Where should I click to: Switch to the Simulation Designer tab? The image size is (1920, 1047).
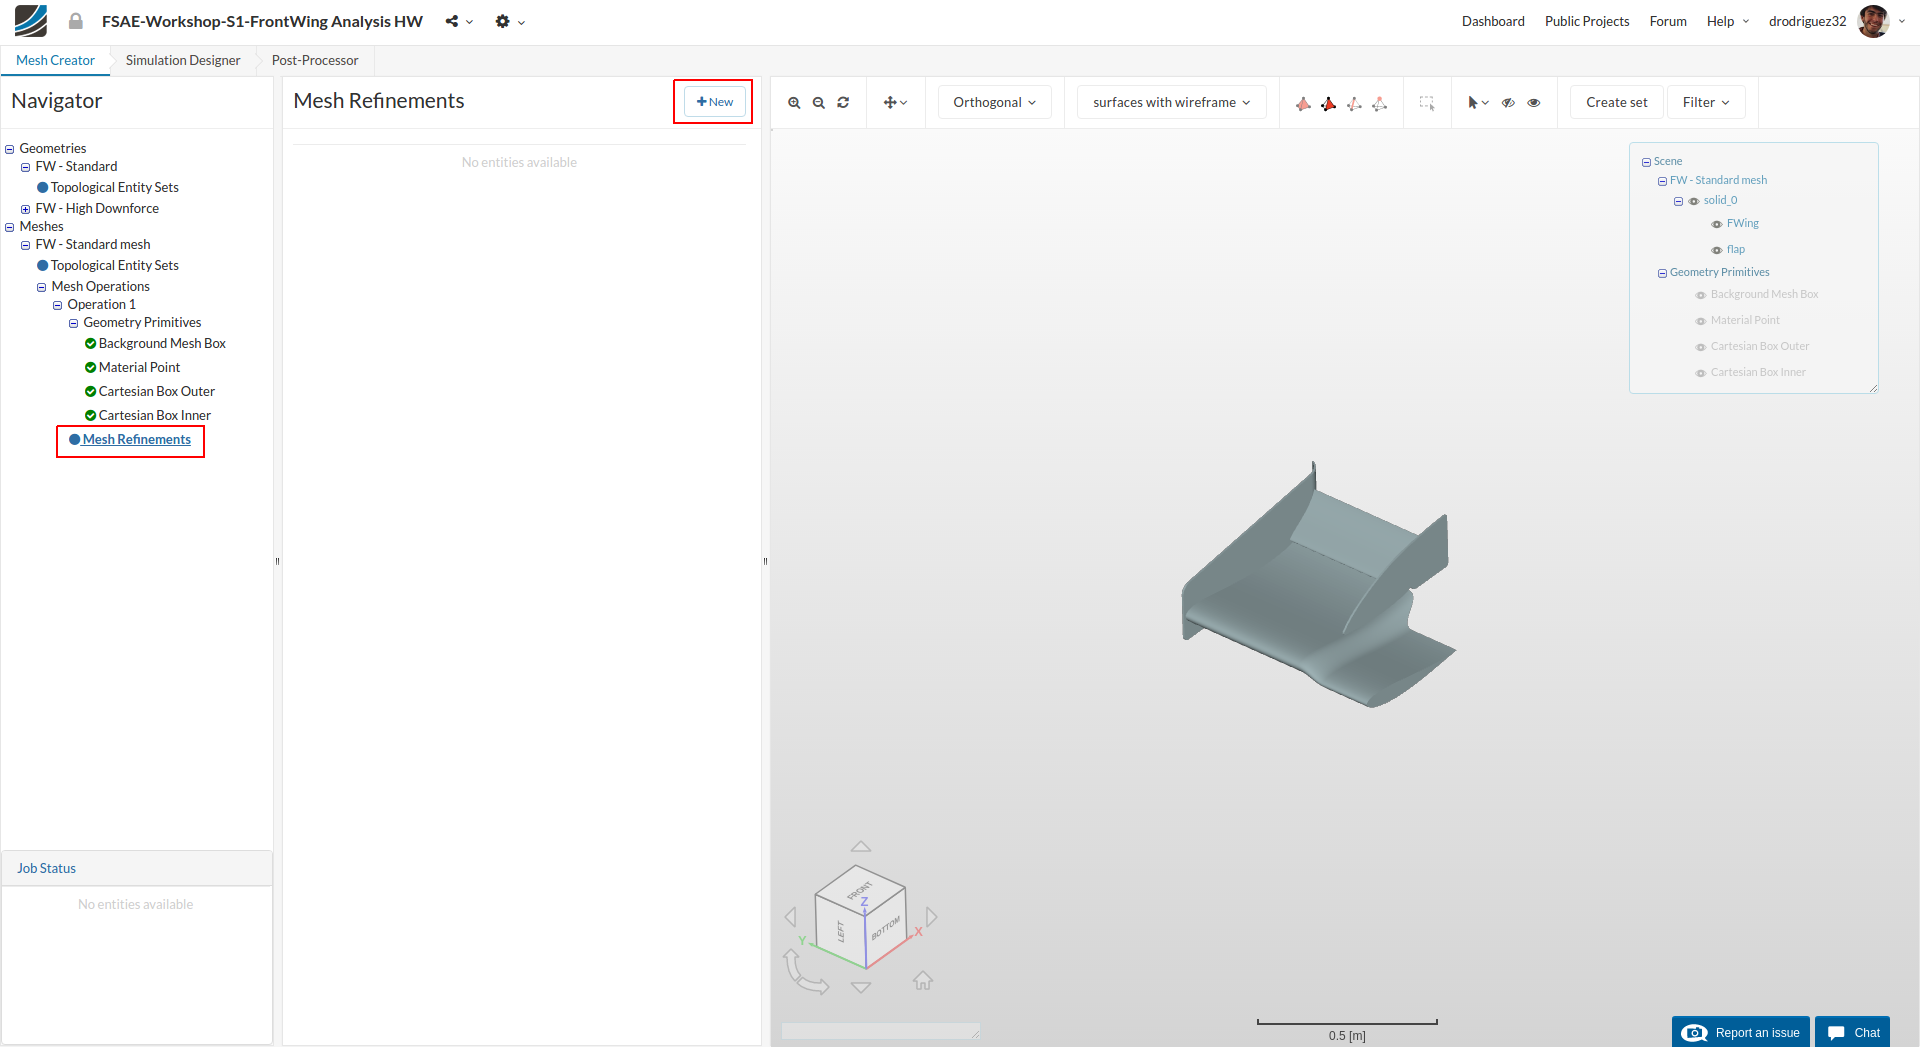(183, 60)
